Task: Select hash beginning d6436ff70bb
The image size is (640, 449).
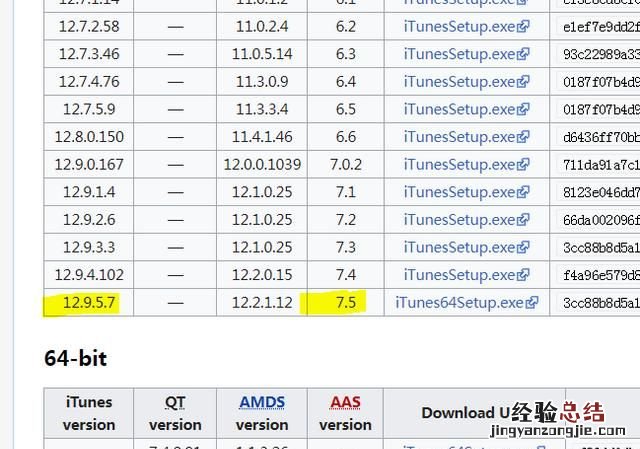Action: coord(601,137)
